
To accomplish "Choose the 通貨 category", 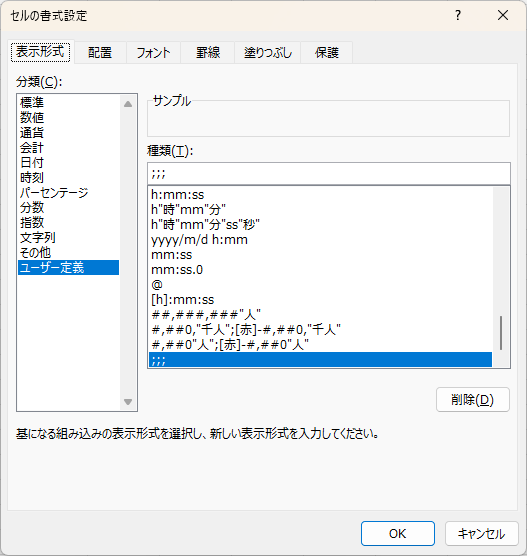I will (68, 133).
